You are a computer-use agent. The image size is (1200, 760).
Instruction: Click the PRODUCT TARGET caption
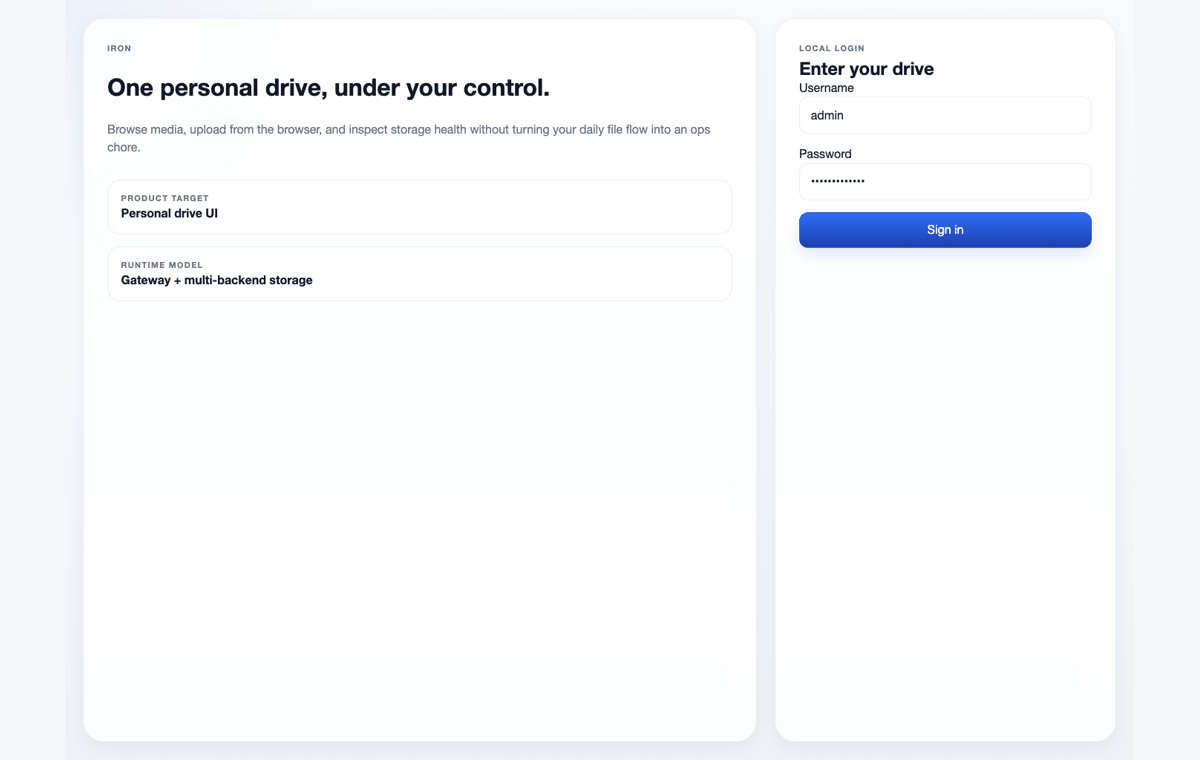click(x=165, y=198)
